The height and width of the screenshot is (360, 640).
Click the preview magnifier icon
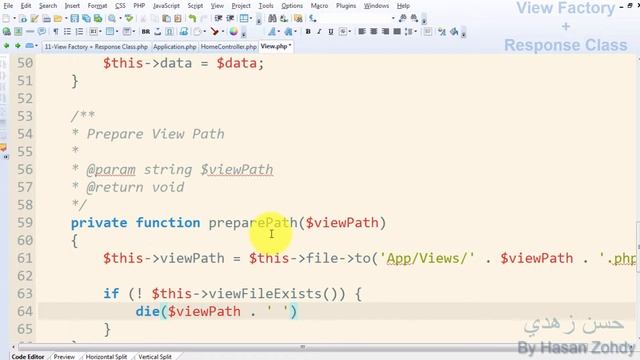[111, 18]
